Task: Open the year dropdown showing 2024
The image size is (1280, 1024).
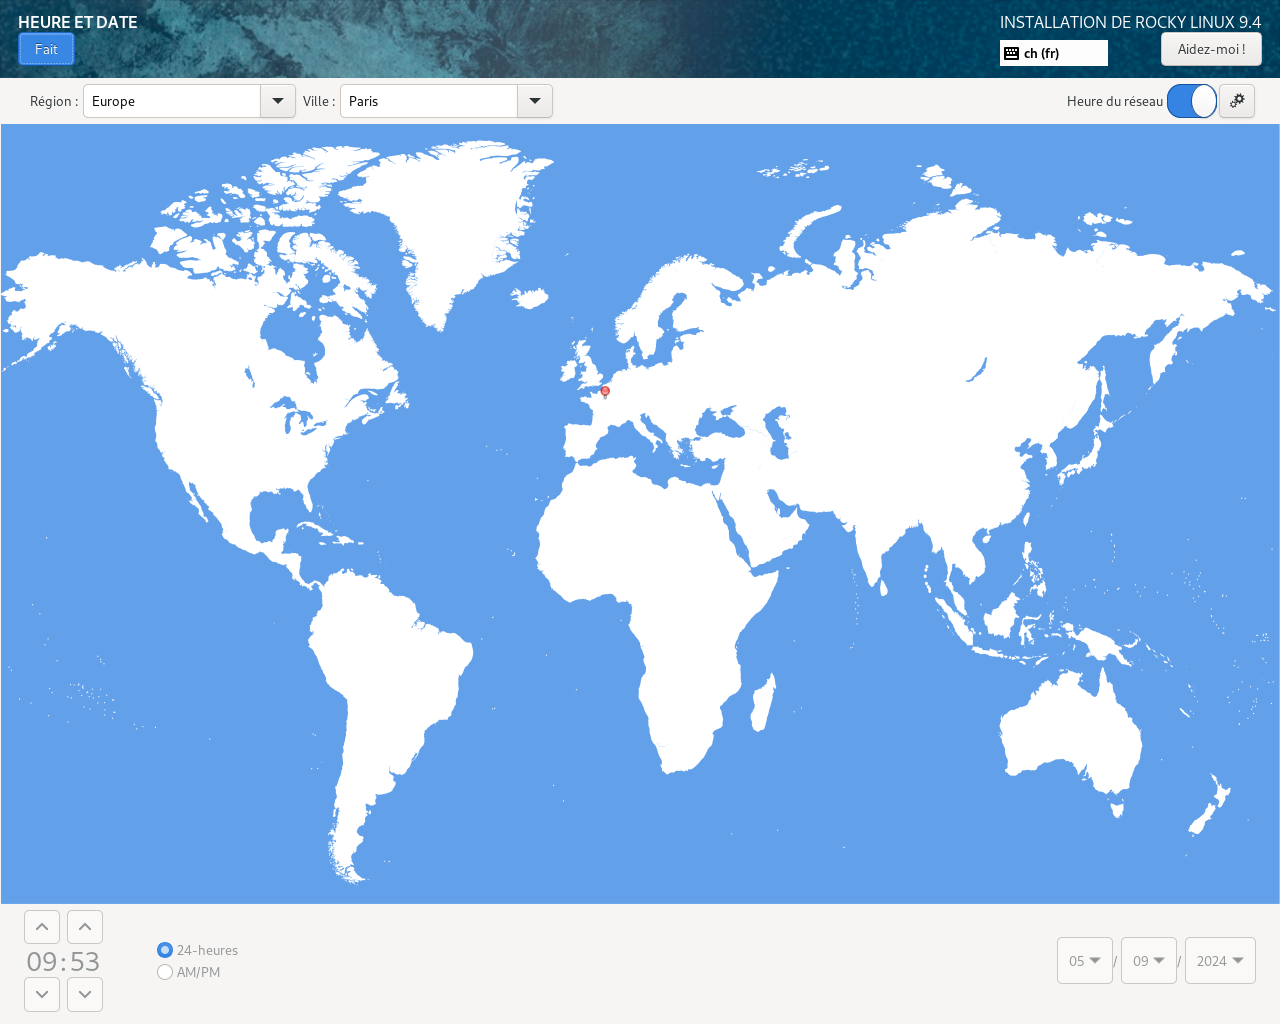Action: point(1219,961)
